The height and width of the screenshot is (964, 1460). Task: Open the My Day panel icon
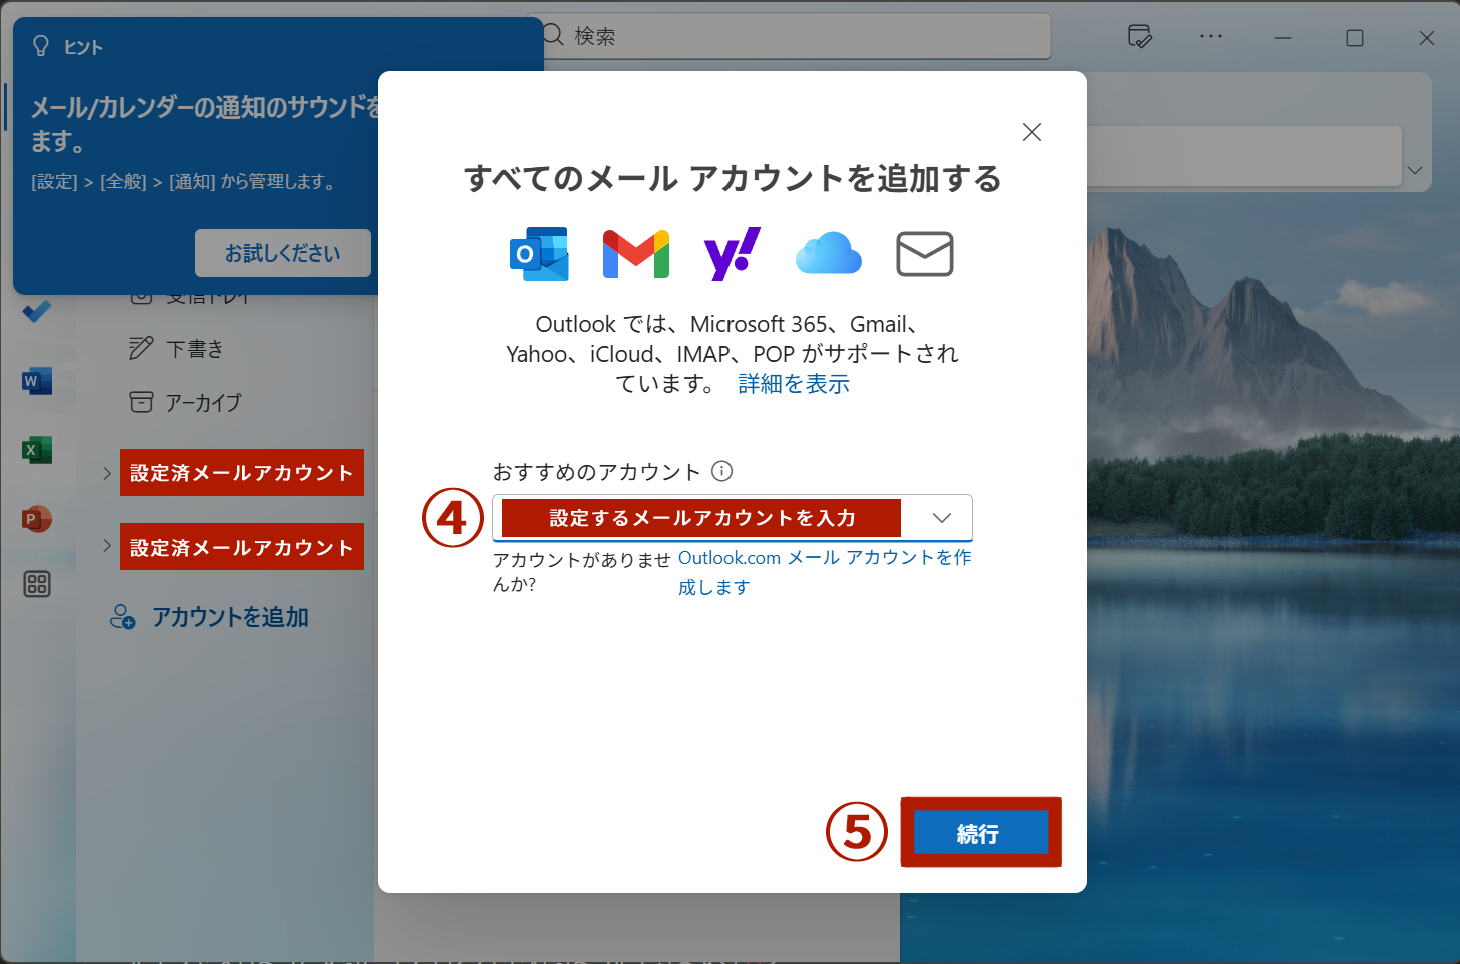(x=1139, y=36)
